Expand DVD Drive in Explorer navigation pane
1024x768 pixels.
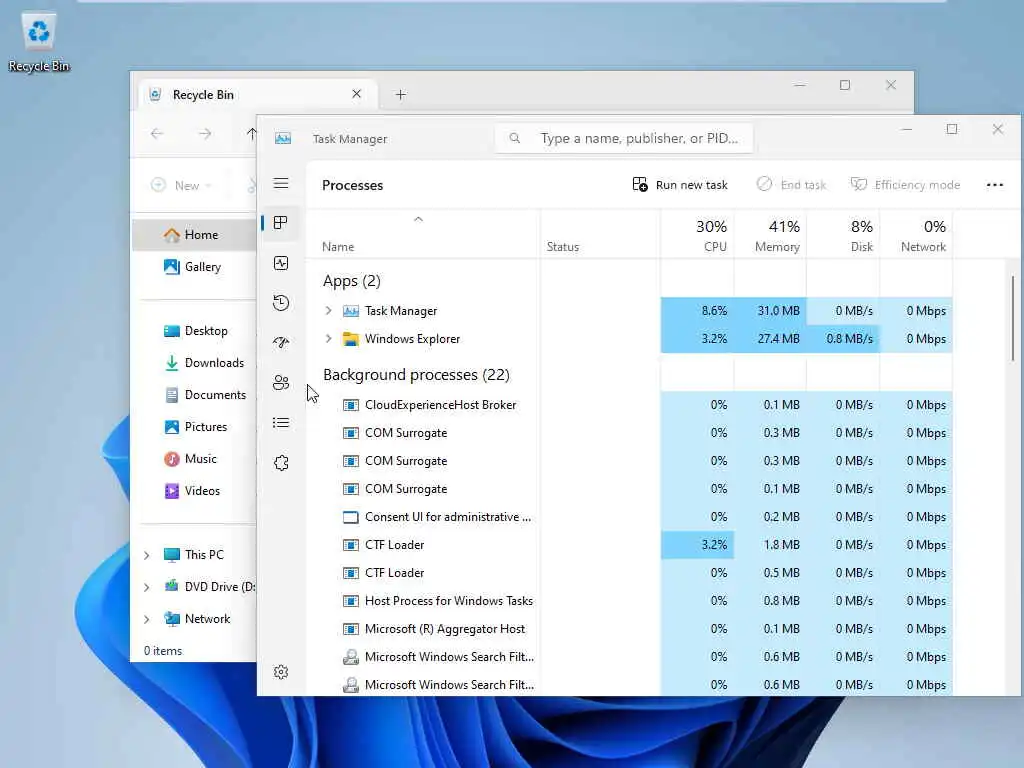point(147,587)
